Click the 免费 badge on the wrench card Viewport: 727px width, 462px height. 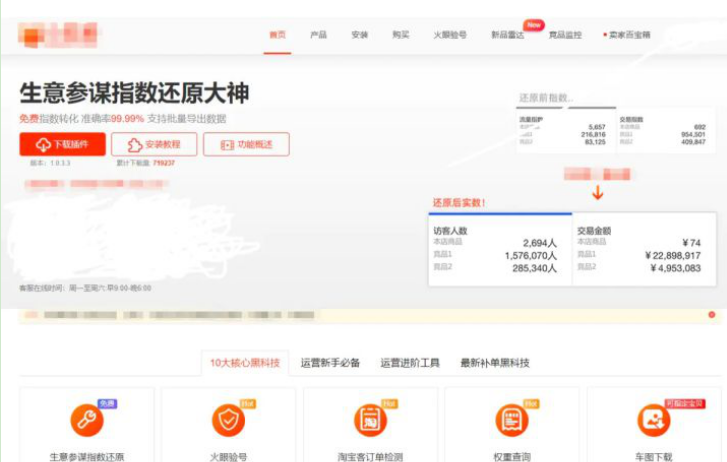tap(107, 404)
